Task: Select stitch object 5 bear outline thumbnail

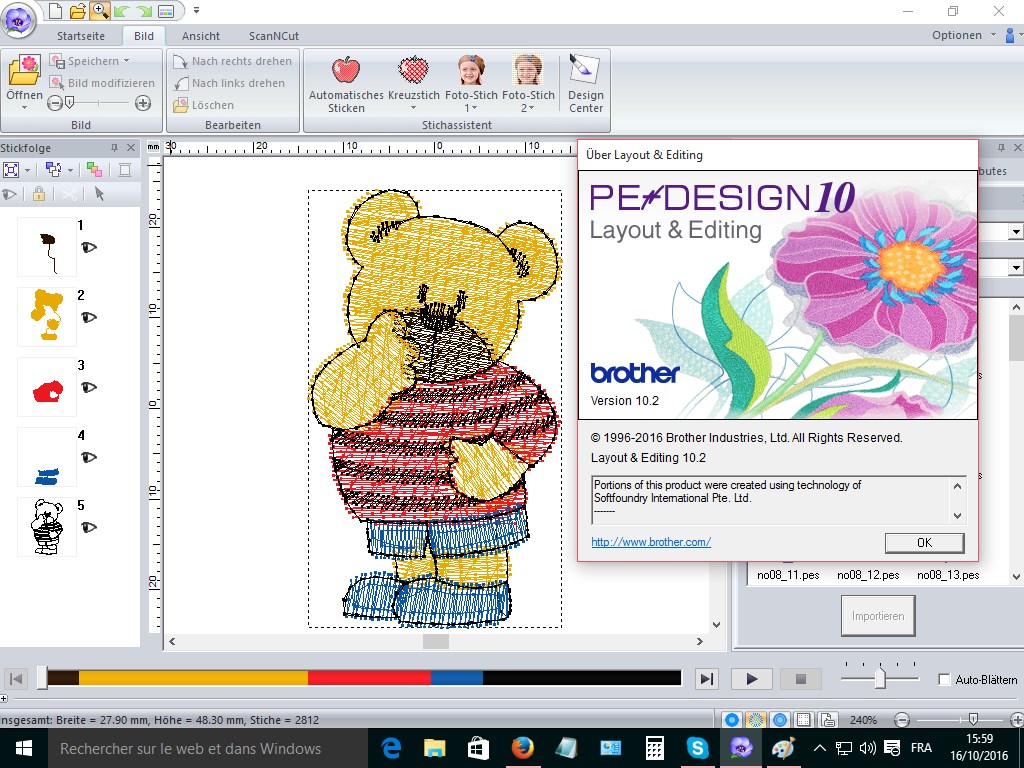Action: pyautogui.click(x=47, y=527)
